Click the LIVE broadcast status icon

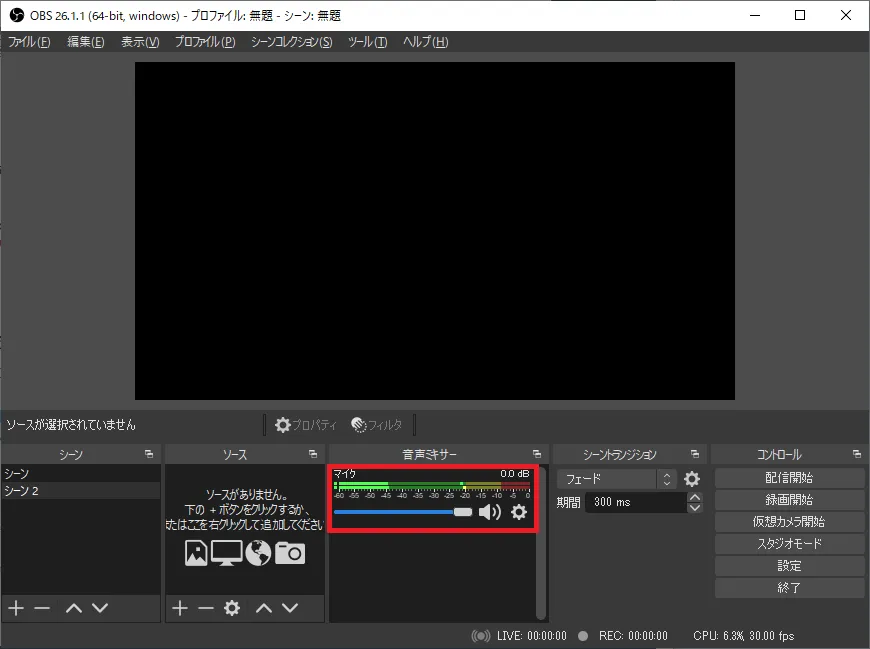point(480,636)
